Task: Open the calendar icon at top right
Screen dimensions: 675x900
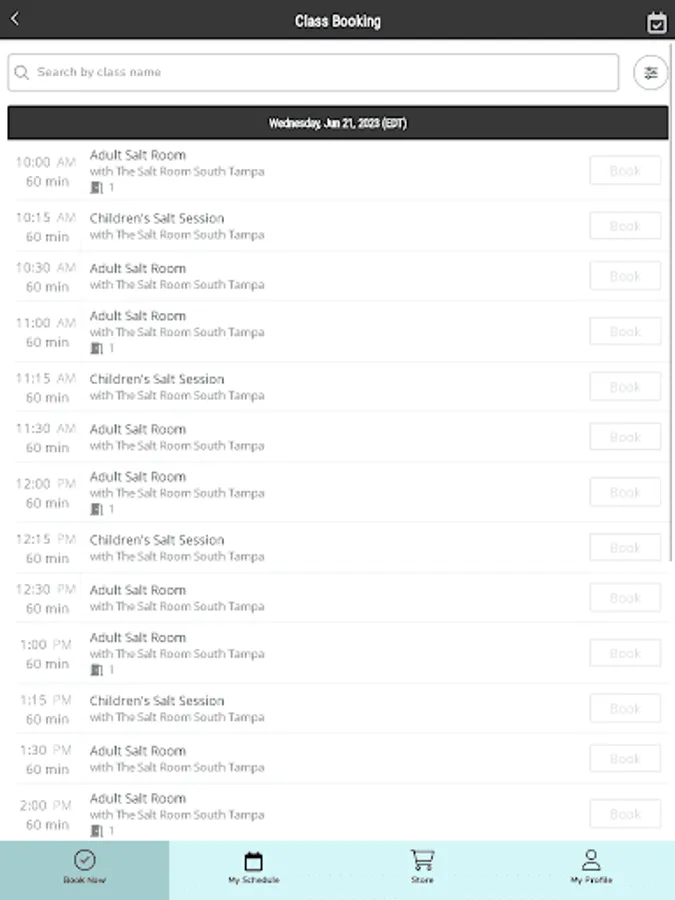Action: (657, 23)
